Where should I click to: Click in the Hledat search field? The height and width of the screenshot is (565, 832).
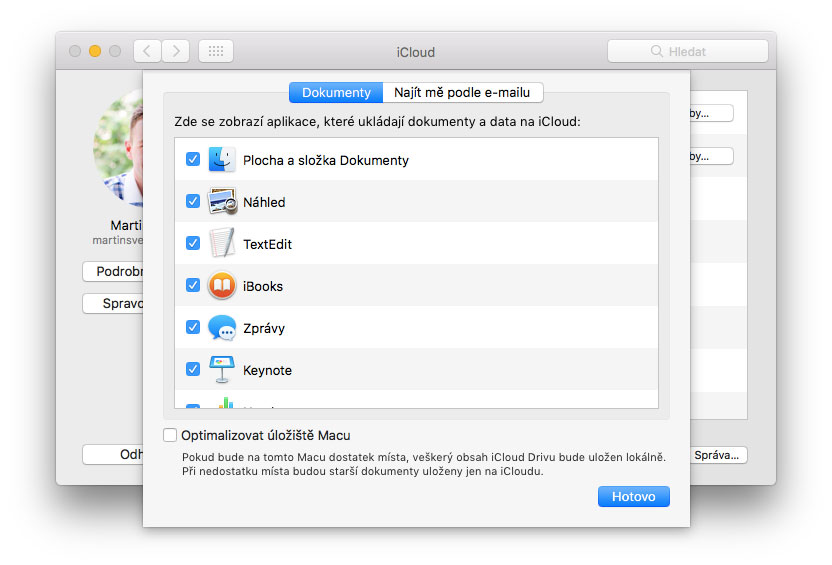point(688,51)
